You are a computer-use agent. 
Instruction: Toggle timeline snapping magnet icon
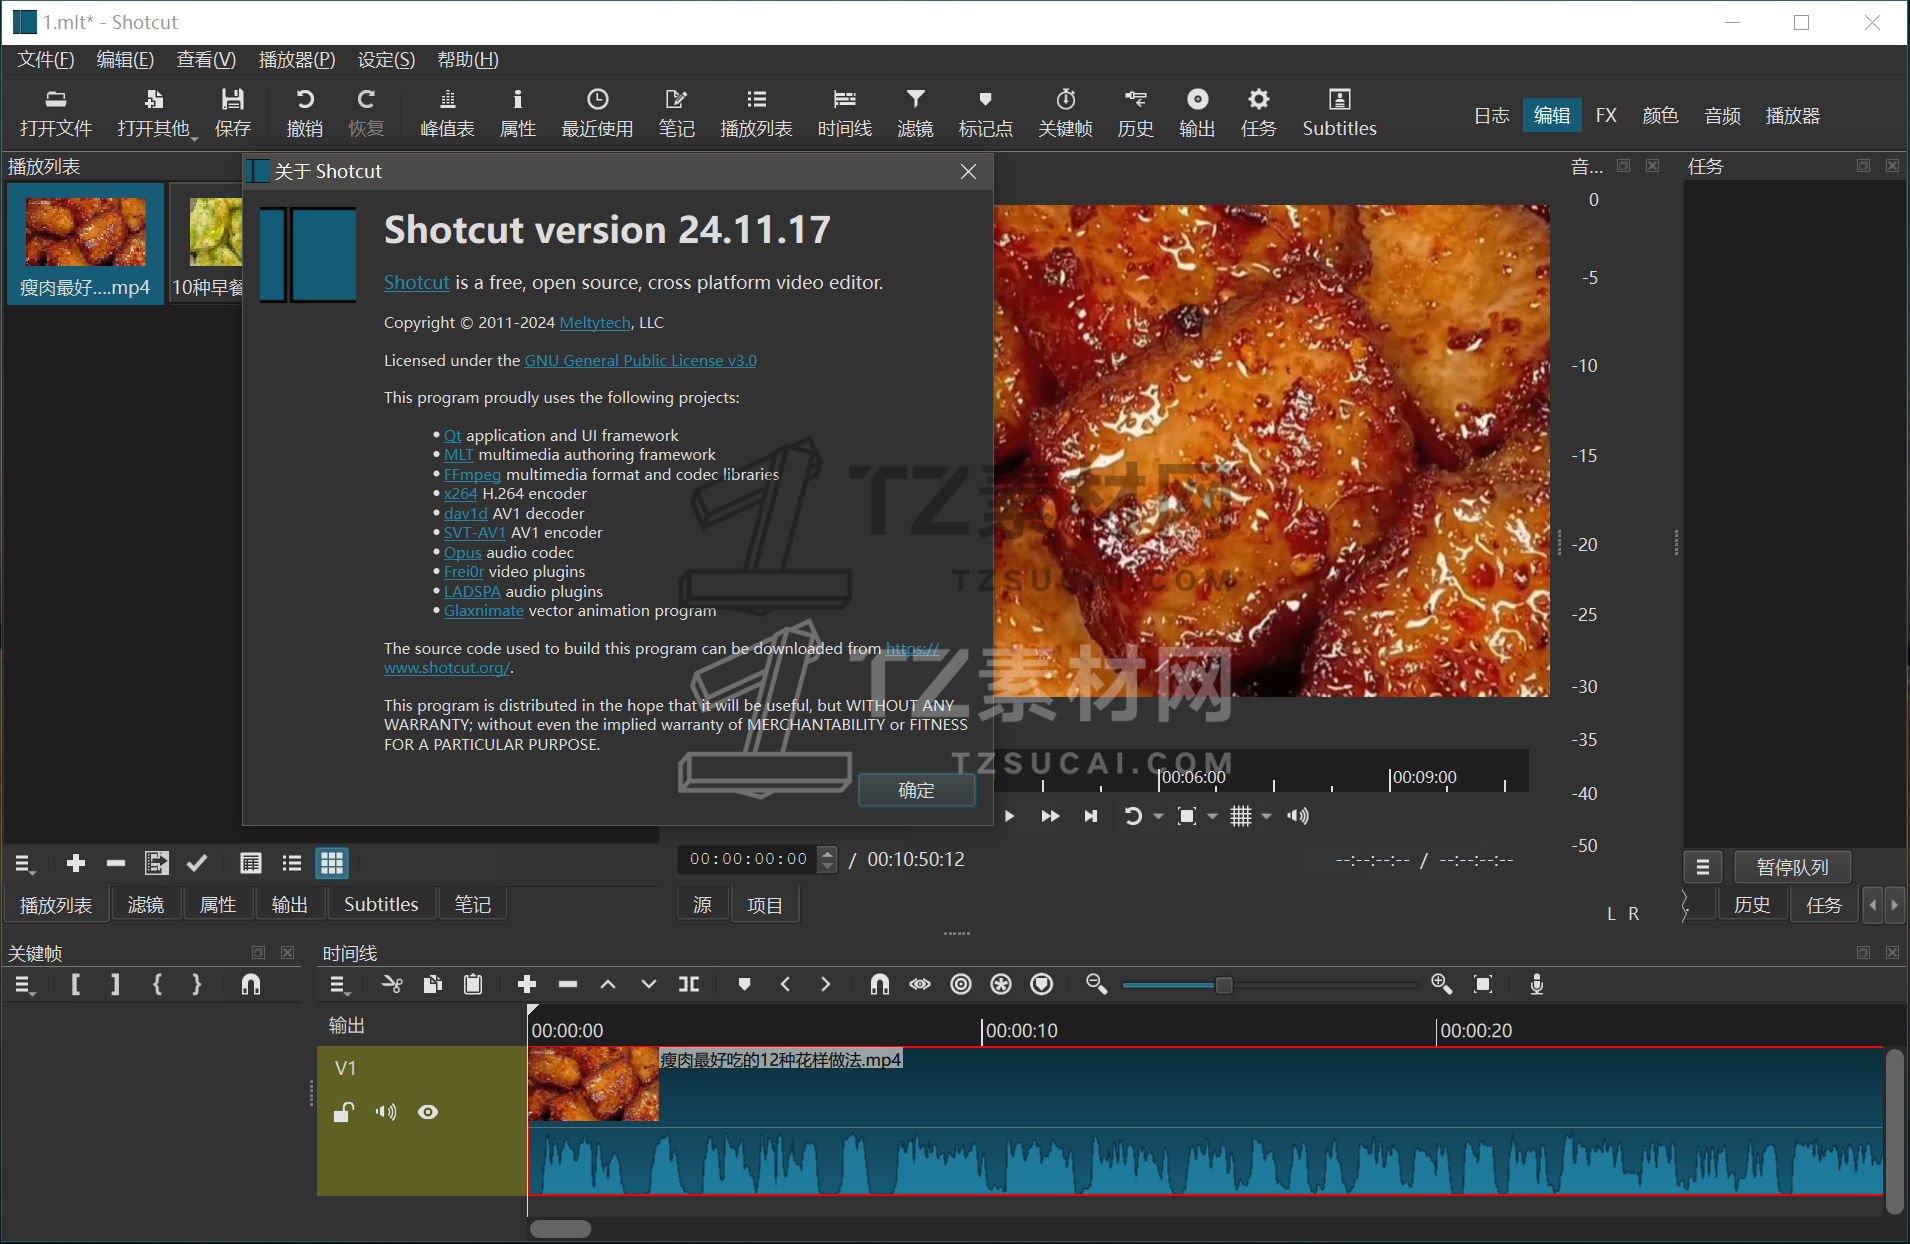point(880,984)
